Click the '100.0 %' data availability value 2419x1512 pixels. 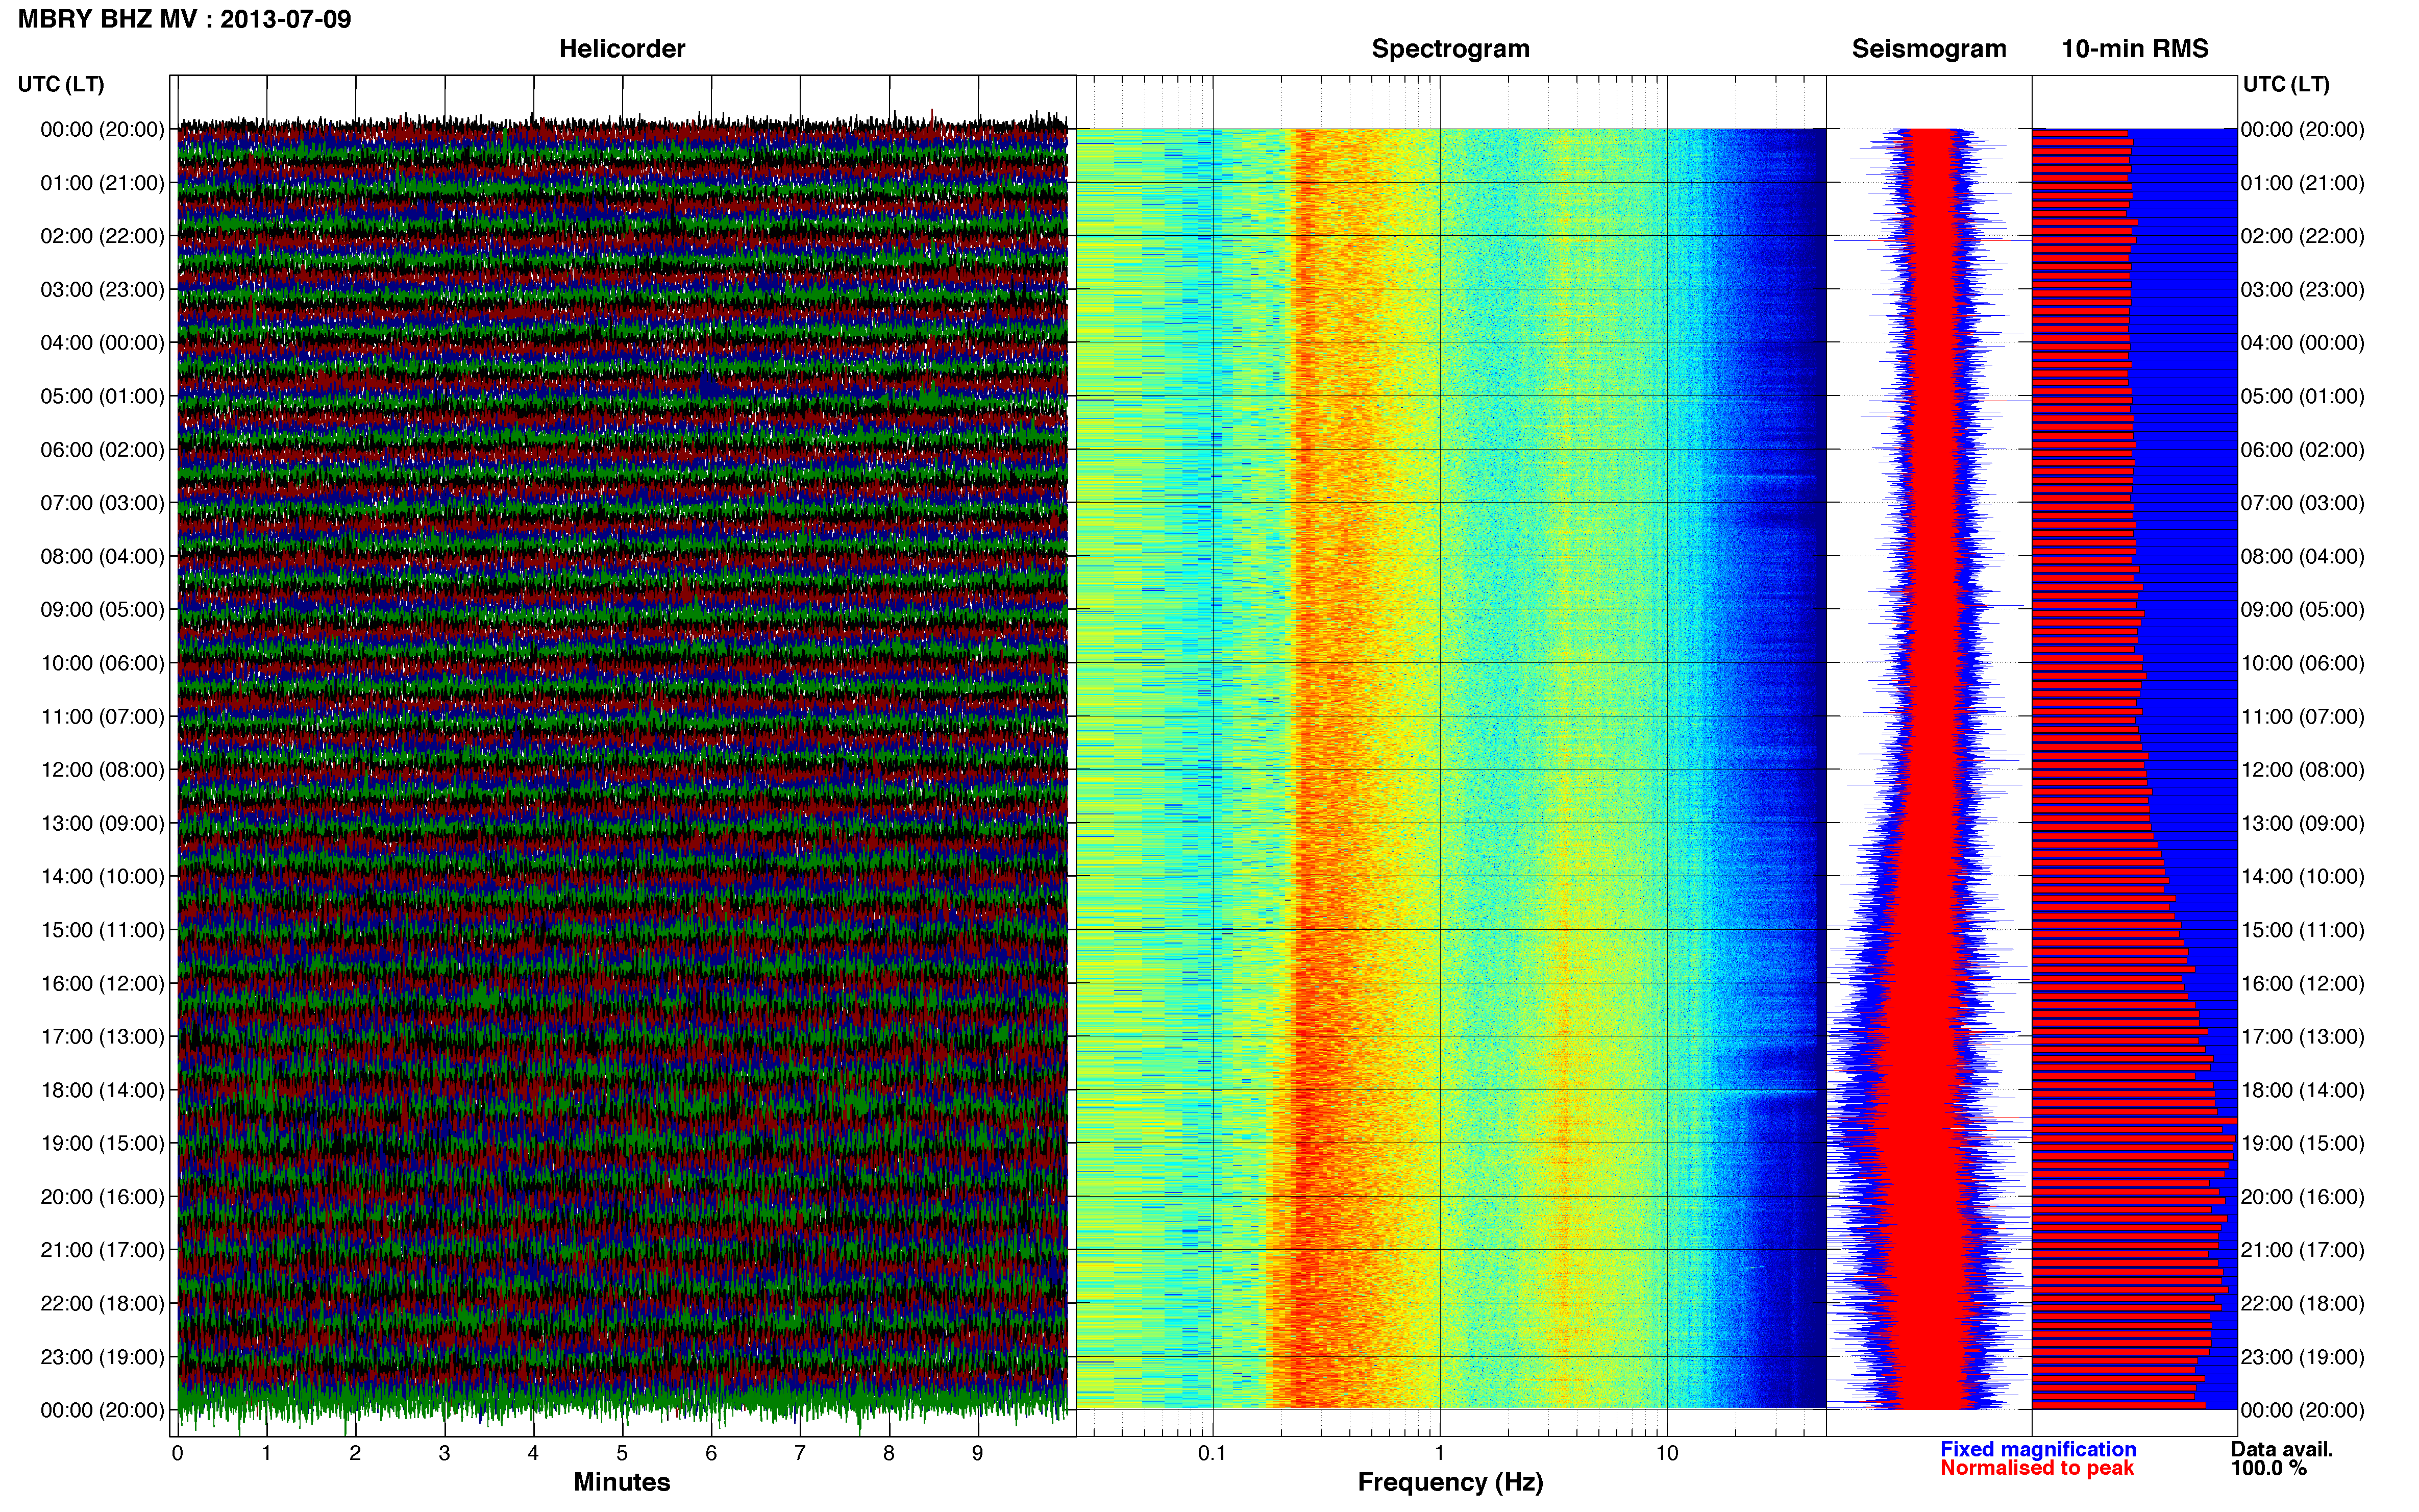(2269, 1468)
